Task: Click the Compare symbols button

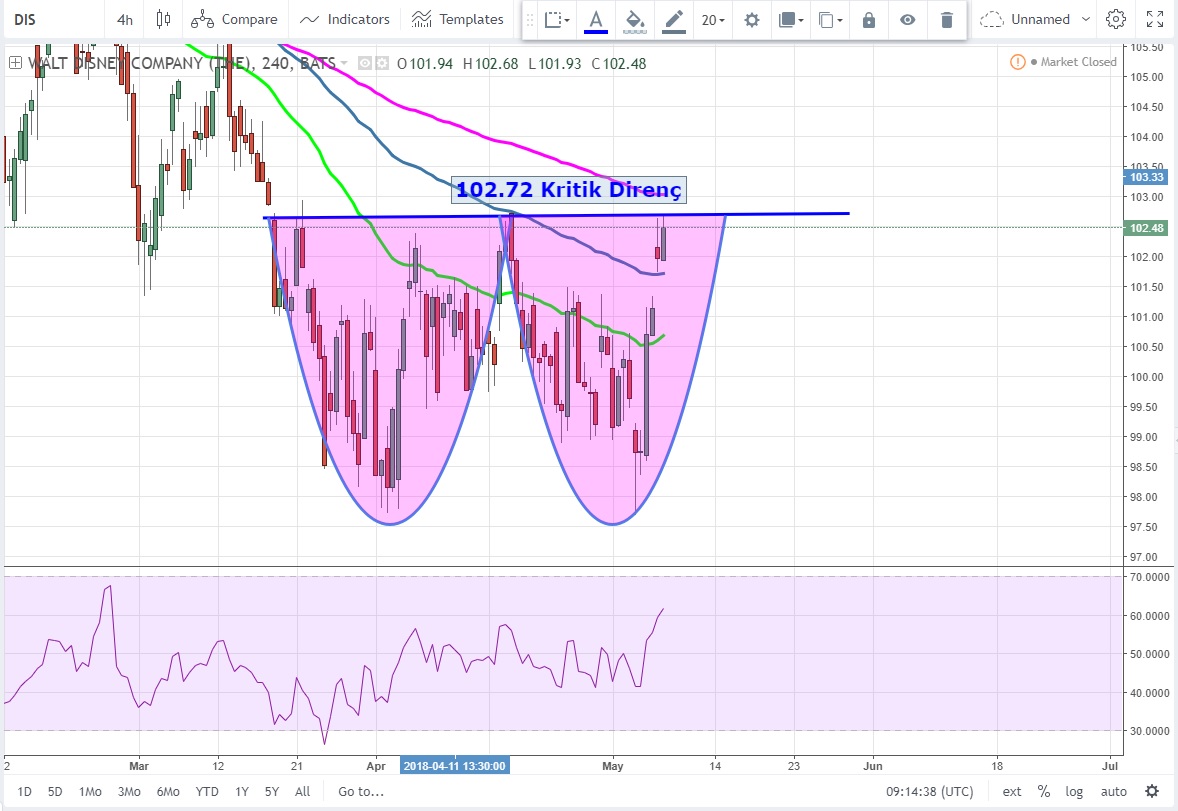Action: (234, 19)
